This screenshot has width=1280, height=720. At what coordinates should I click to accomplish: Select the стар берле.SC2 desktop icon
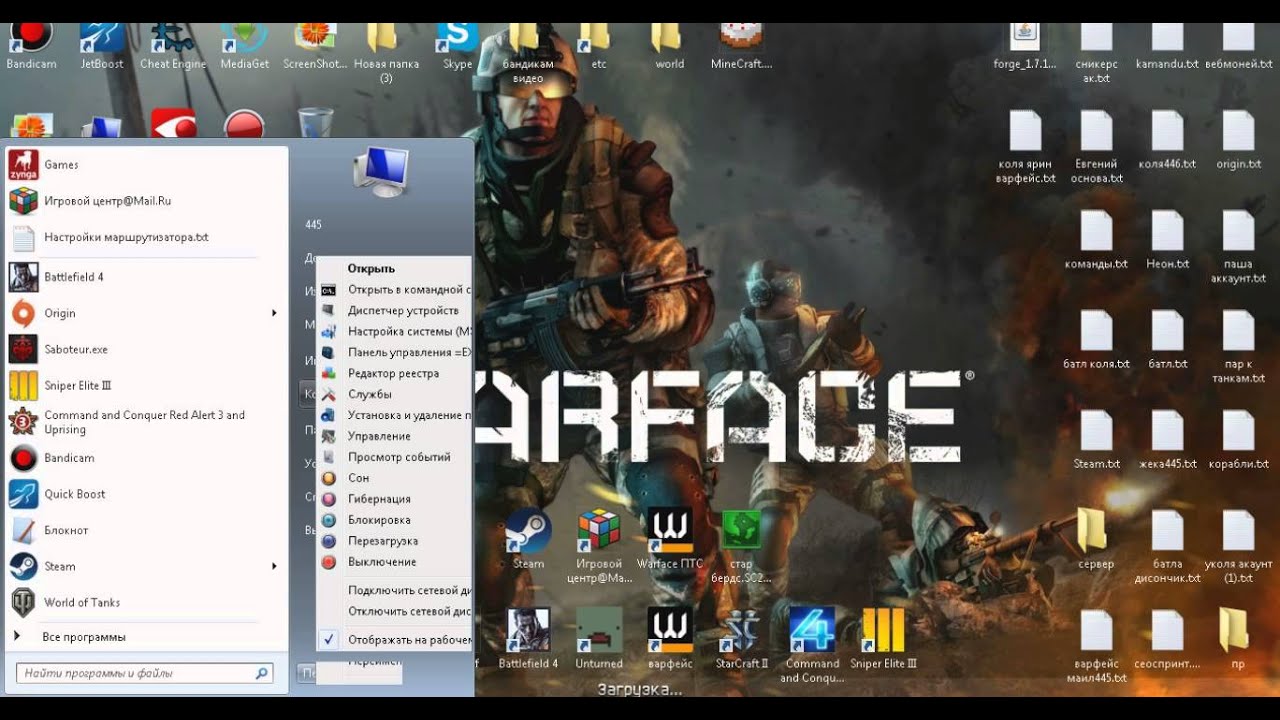[x=741, y=546]
